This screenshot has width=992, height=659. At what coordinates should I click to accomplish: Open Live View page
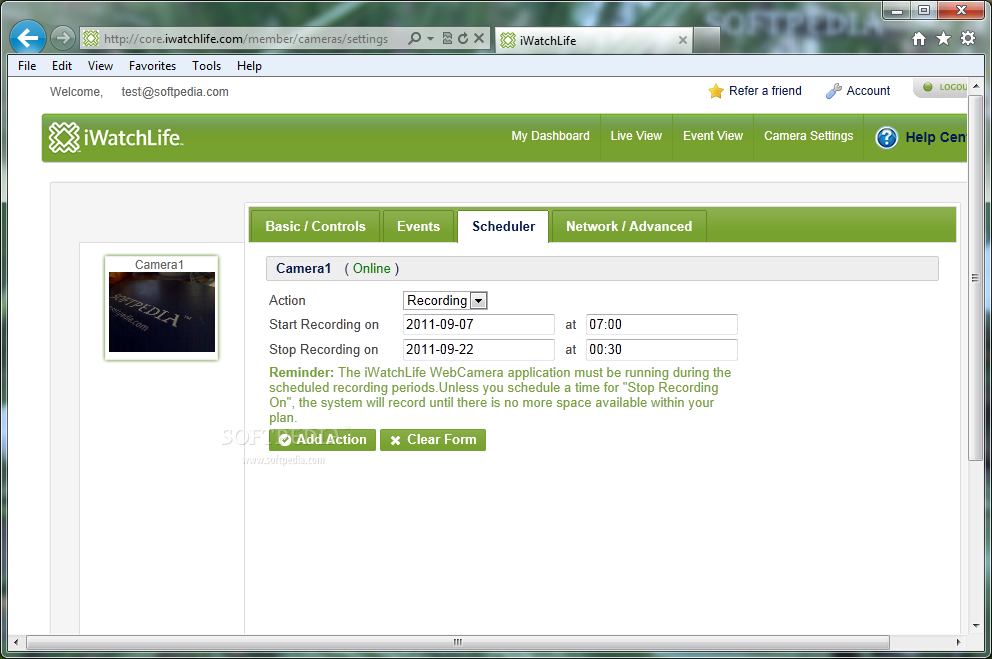pyautogui.click(x=636, y=136)
